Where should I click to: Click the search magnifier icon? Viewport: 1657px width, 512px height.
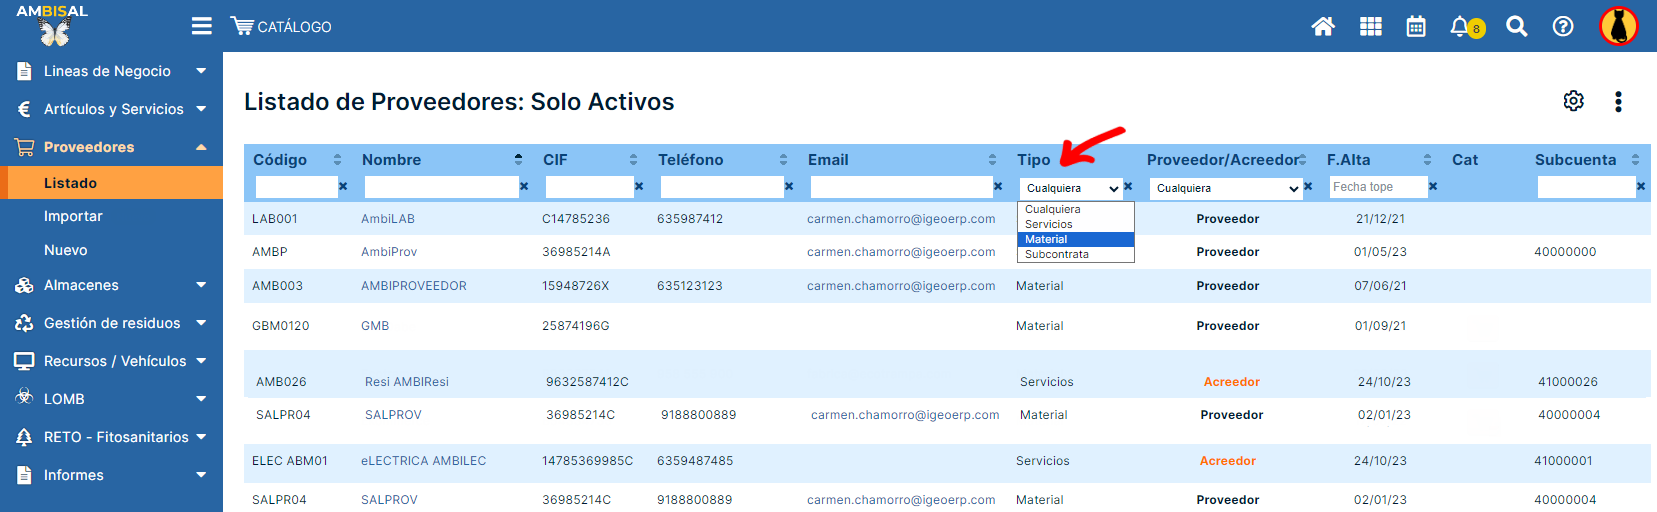coord(1516,27)
